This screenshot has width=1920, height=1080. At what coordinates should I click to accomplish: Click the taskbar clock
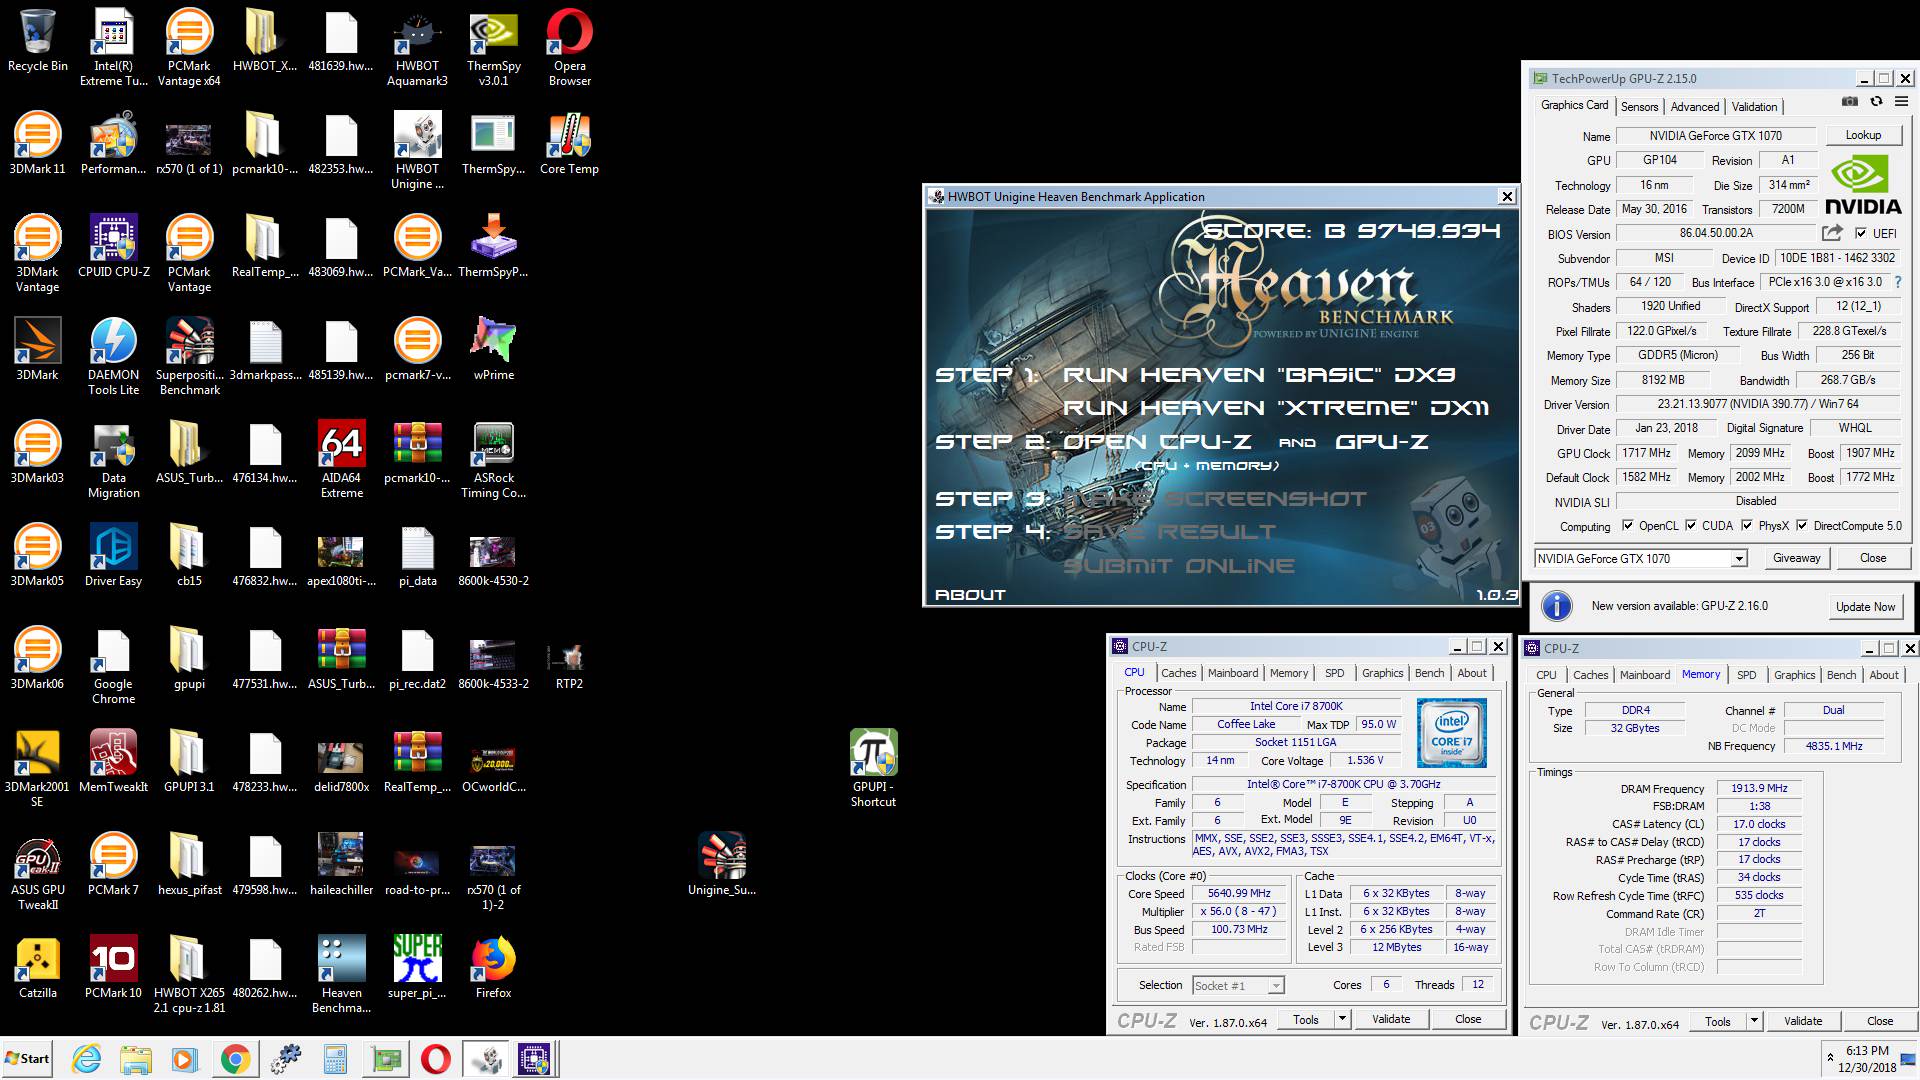(x=1867, y=1059)
